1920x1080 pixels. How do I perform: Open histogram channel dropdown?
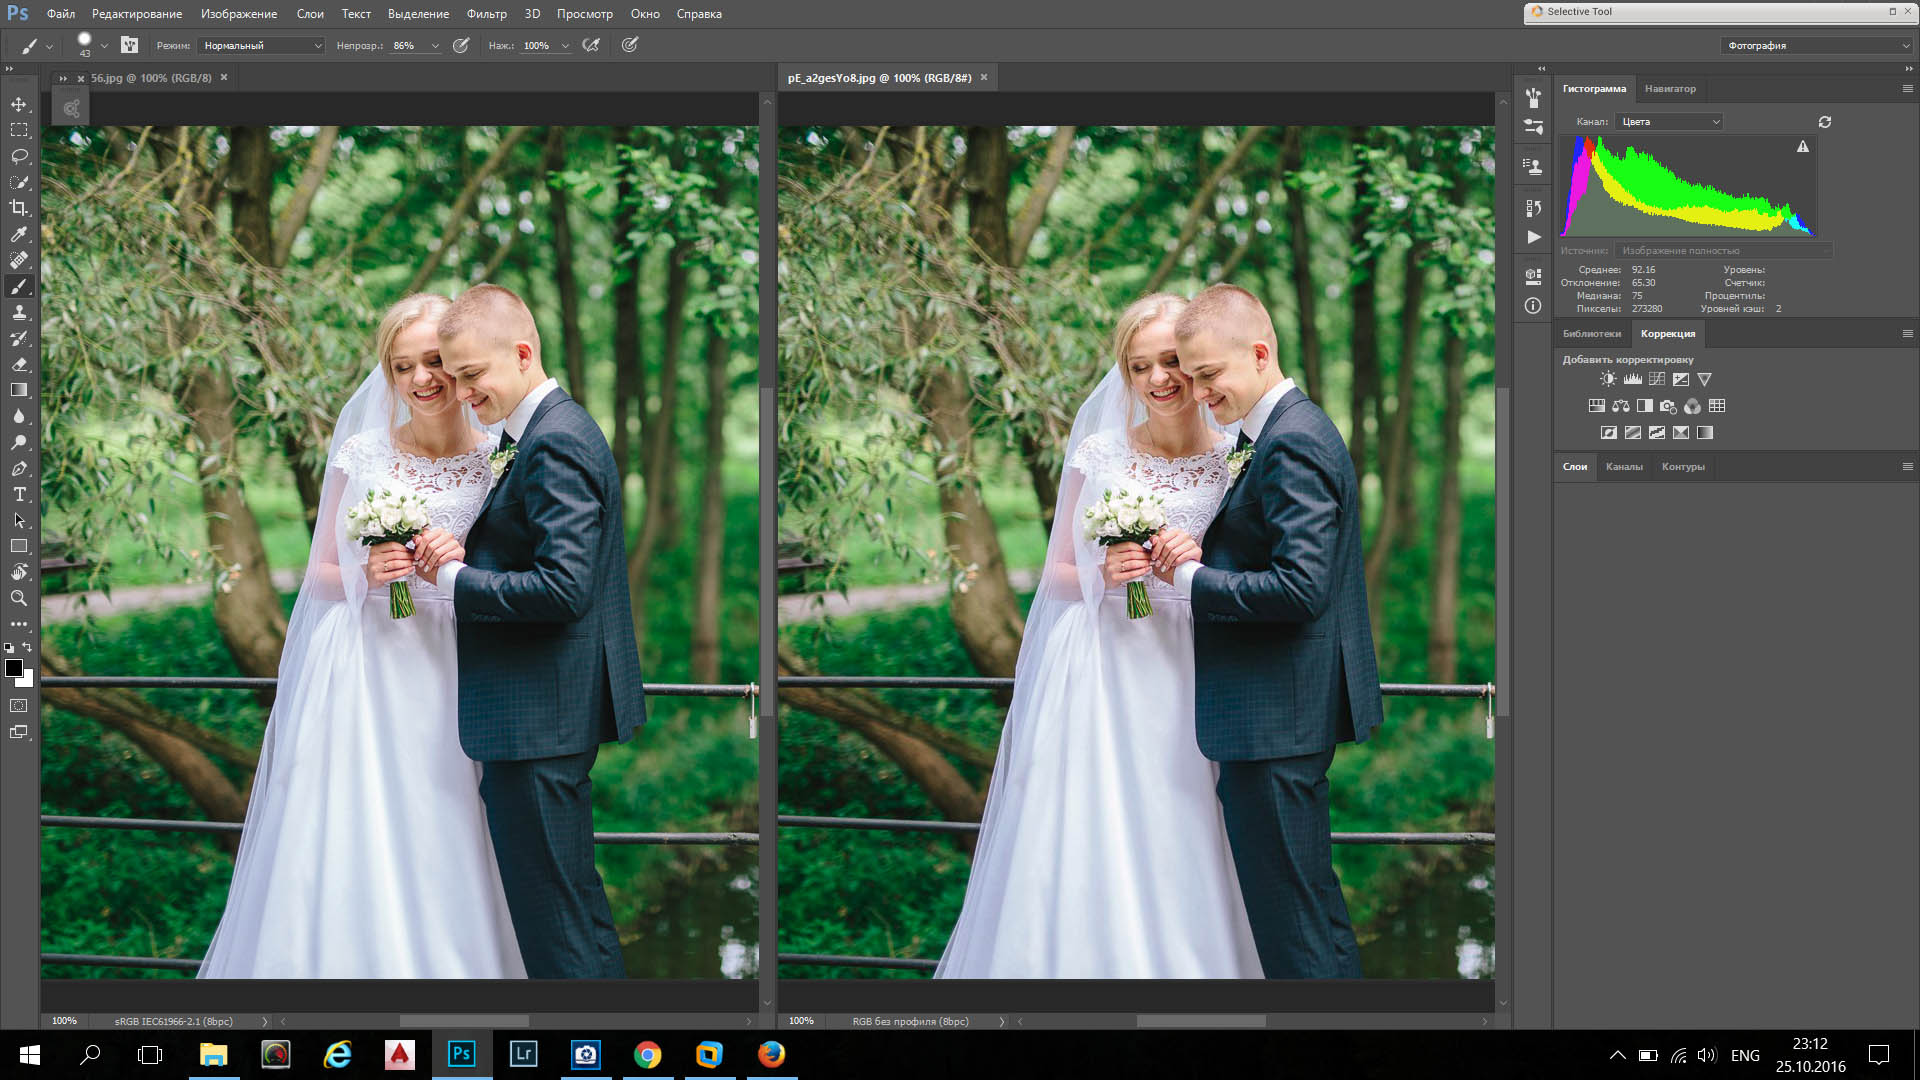coord(1669,122)
